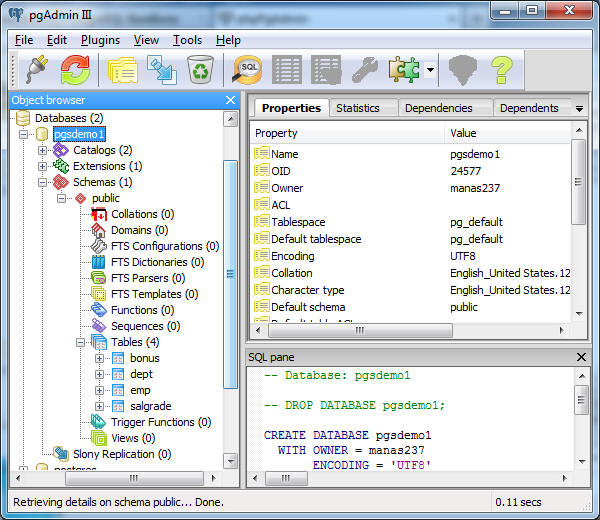Image resolution: width=600 pixels, height=520 pixels.
Task: Click the Slony Replication icon
Action: point(61,454)
